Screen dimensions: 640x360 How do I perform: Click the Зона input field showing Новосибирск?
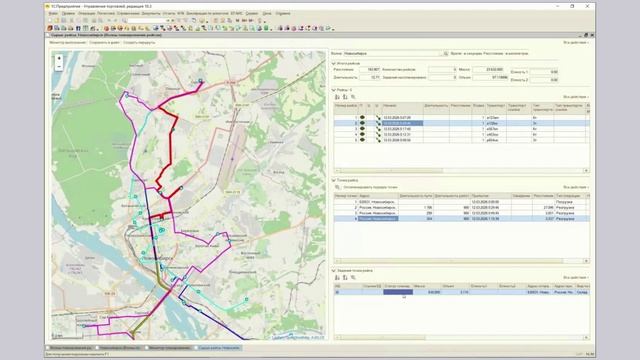click(x=390, y=53)
